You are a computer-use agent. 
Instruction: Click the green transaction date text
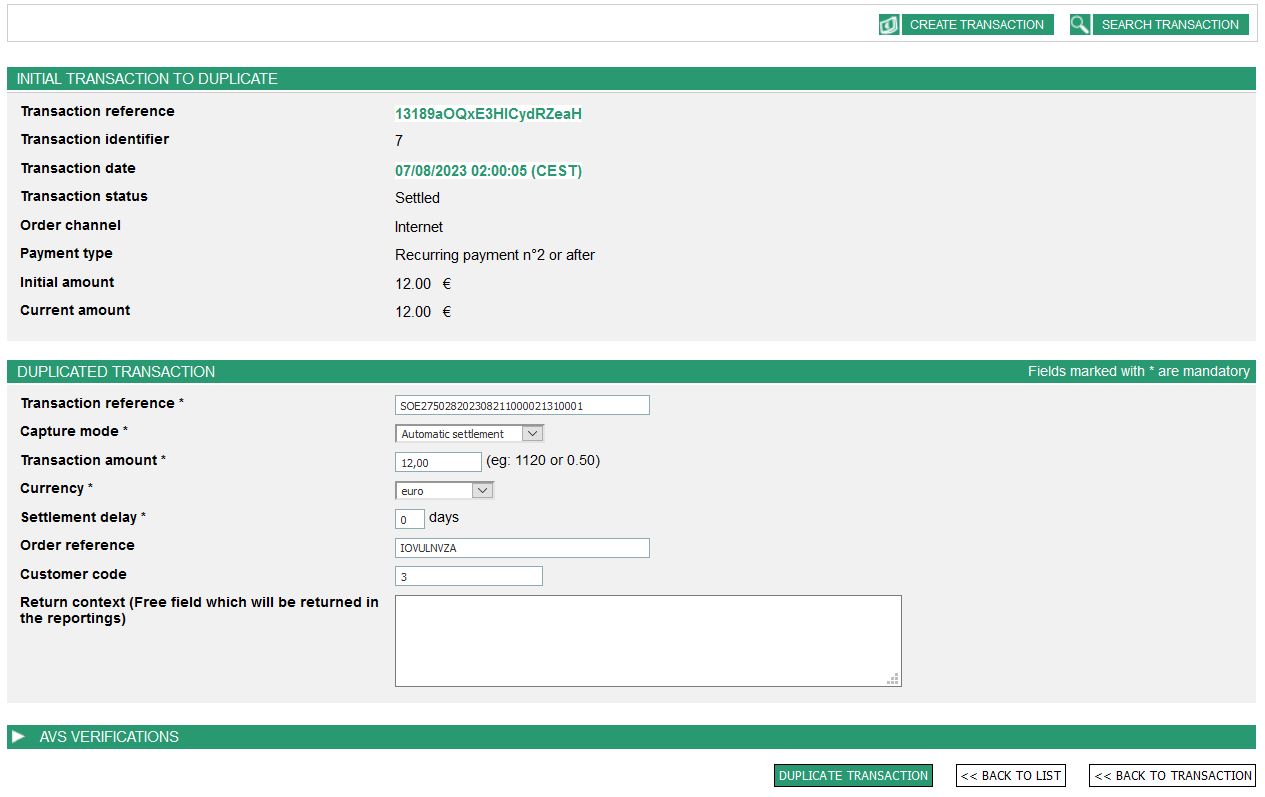tap(486, 170)
